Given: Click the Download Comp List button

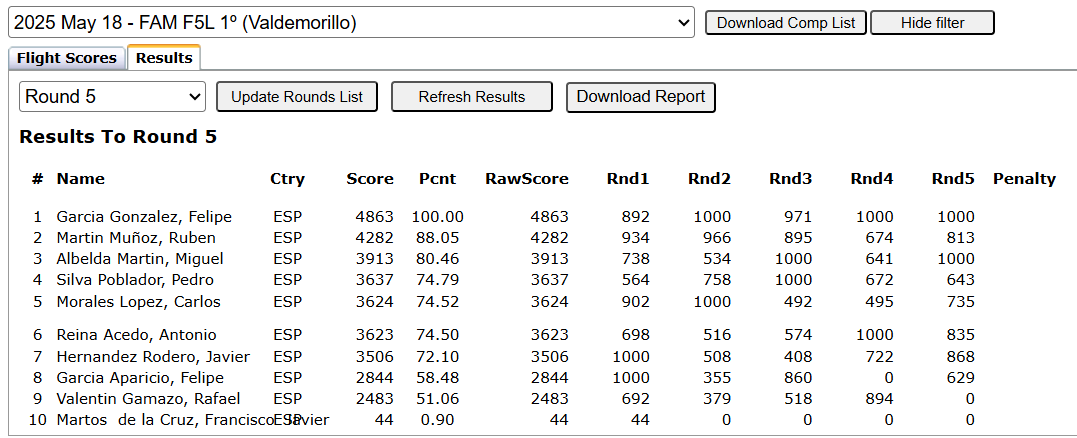Looking at the screenshot, I should click(x=786, y=22).
